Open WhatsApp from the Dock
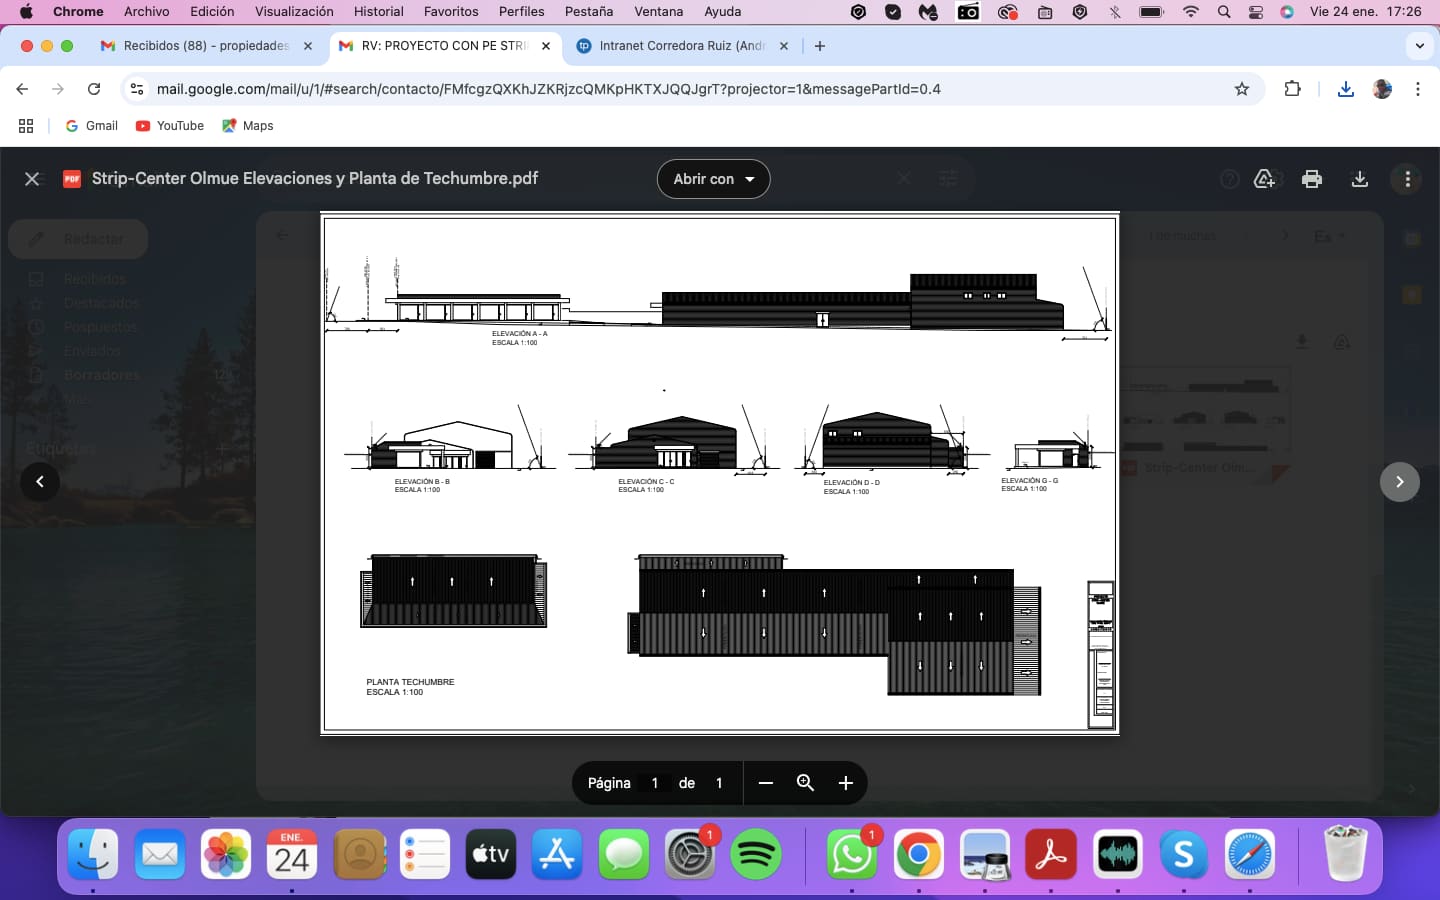1440x900 pixels. point(851,855)
